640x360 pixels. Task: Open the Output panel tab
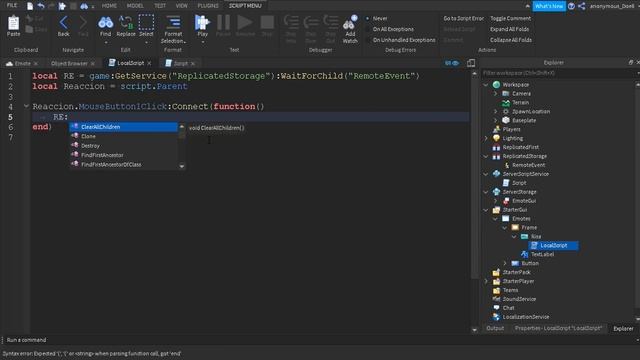point(495,328)
